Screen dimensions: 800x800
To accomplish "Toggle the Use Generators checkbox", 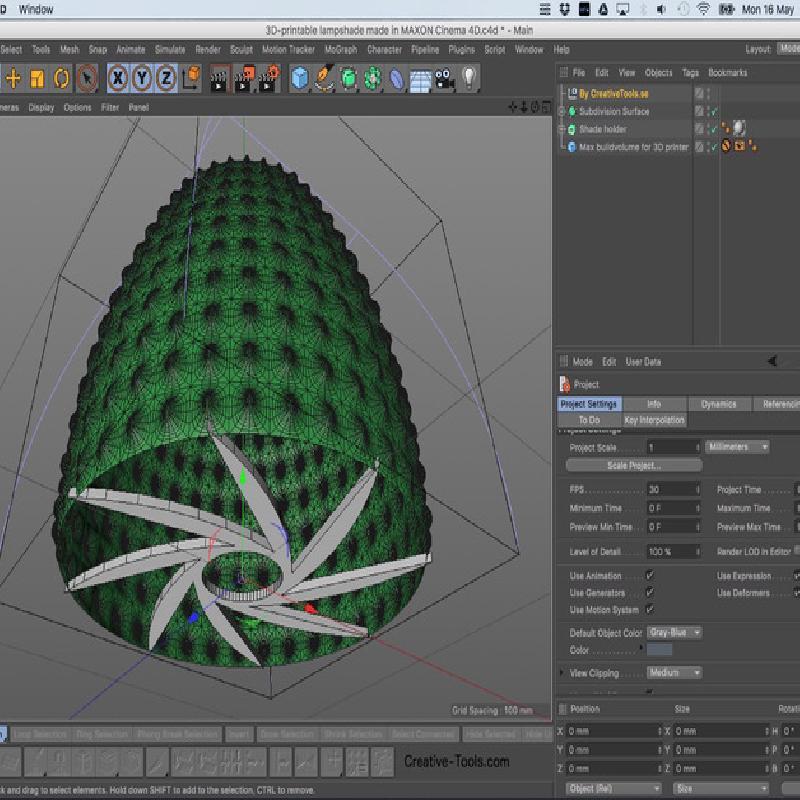I will [x=650, y=593].
